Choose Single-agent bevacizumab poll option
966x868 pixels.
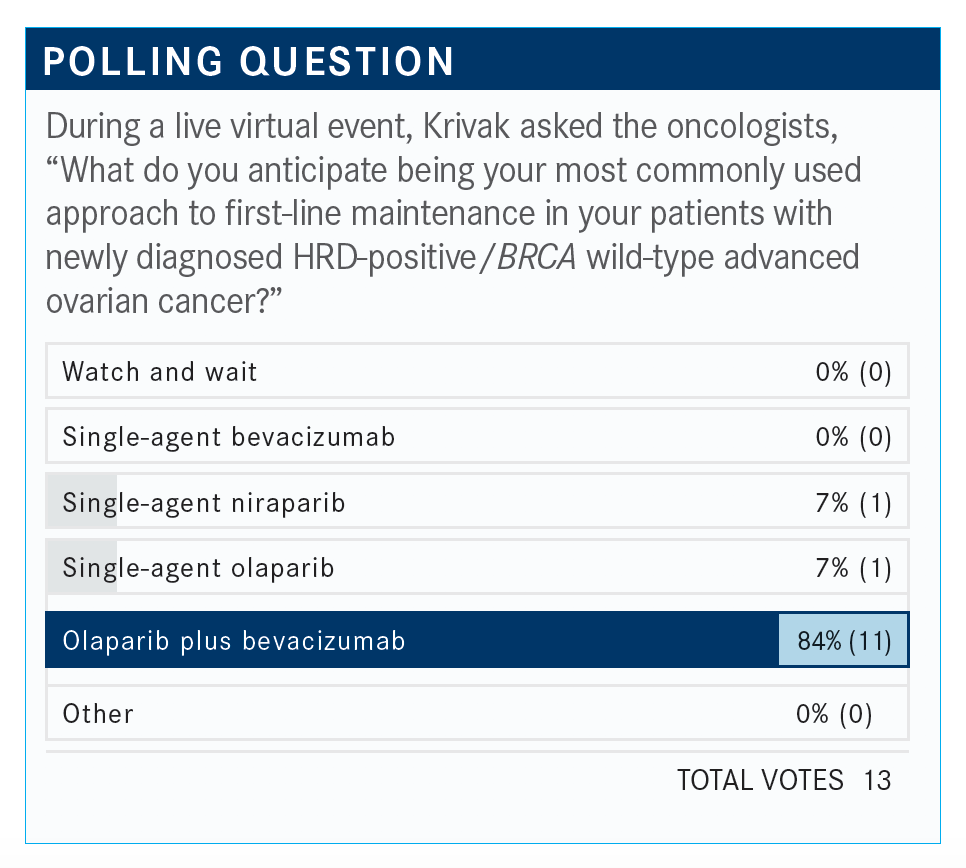(x=228, y=437)
